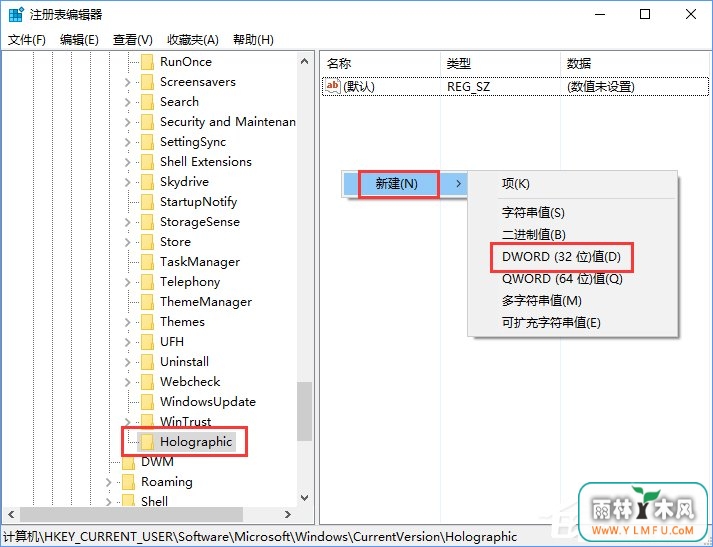The width and height of the screenshot is (713, 547).
Task: Select the (默认) value row
Action: (x=515, y=86)
